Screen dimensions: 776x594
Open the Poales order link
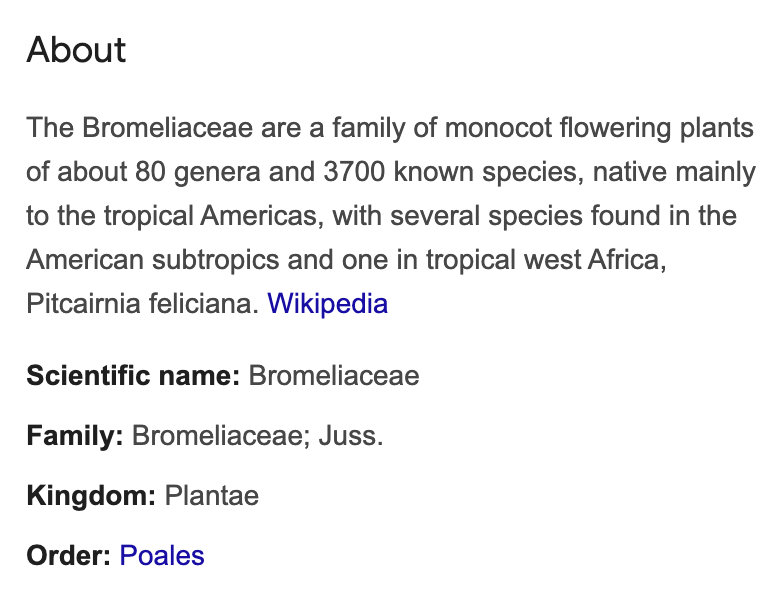162,555
